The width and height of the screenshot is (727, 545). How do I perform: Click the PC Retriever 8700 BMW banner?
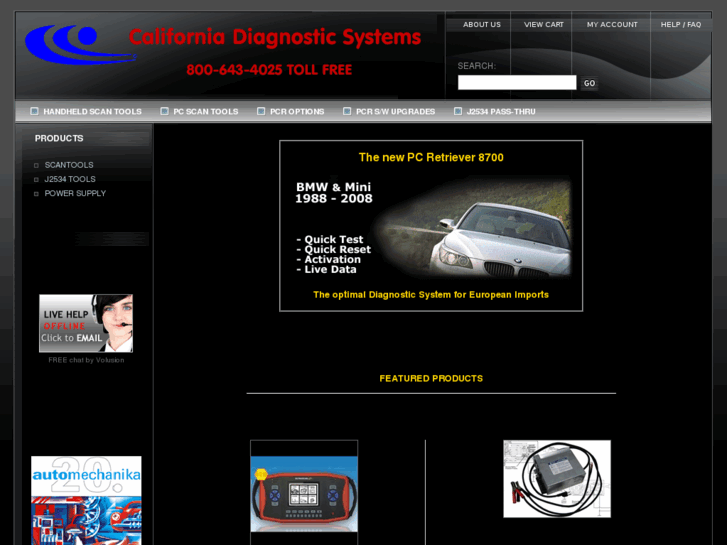point(431,226)
